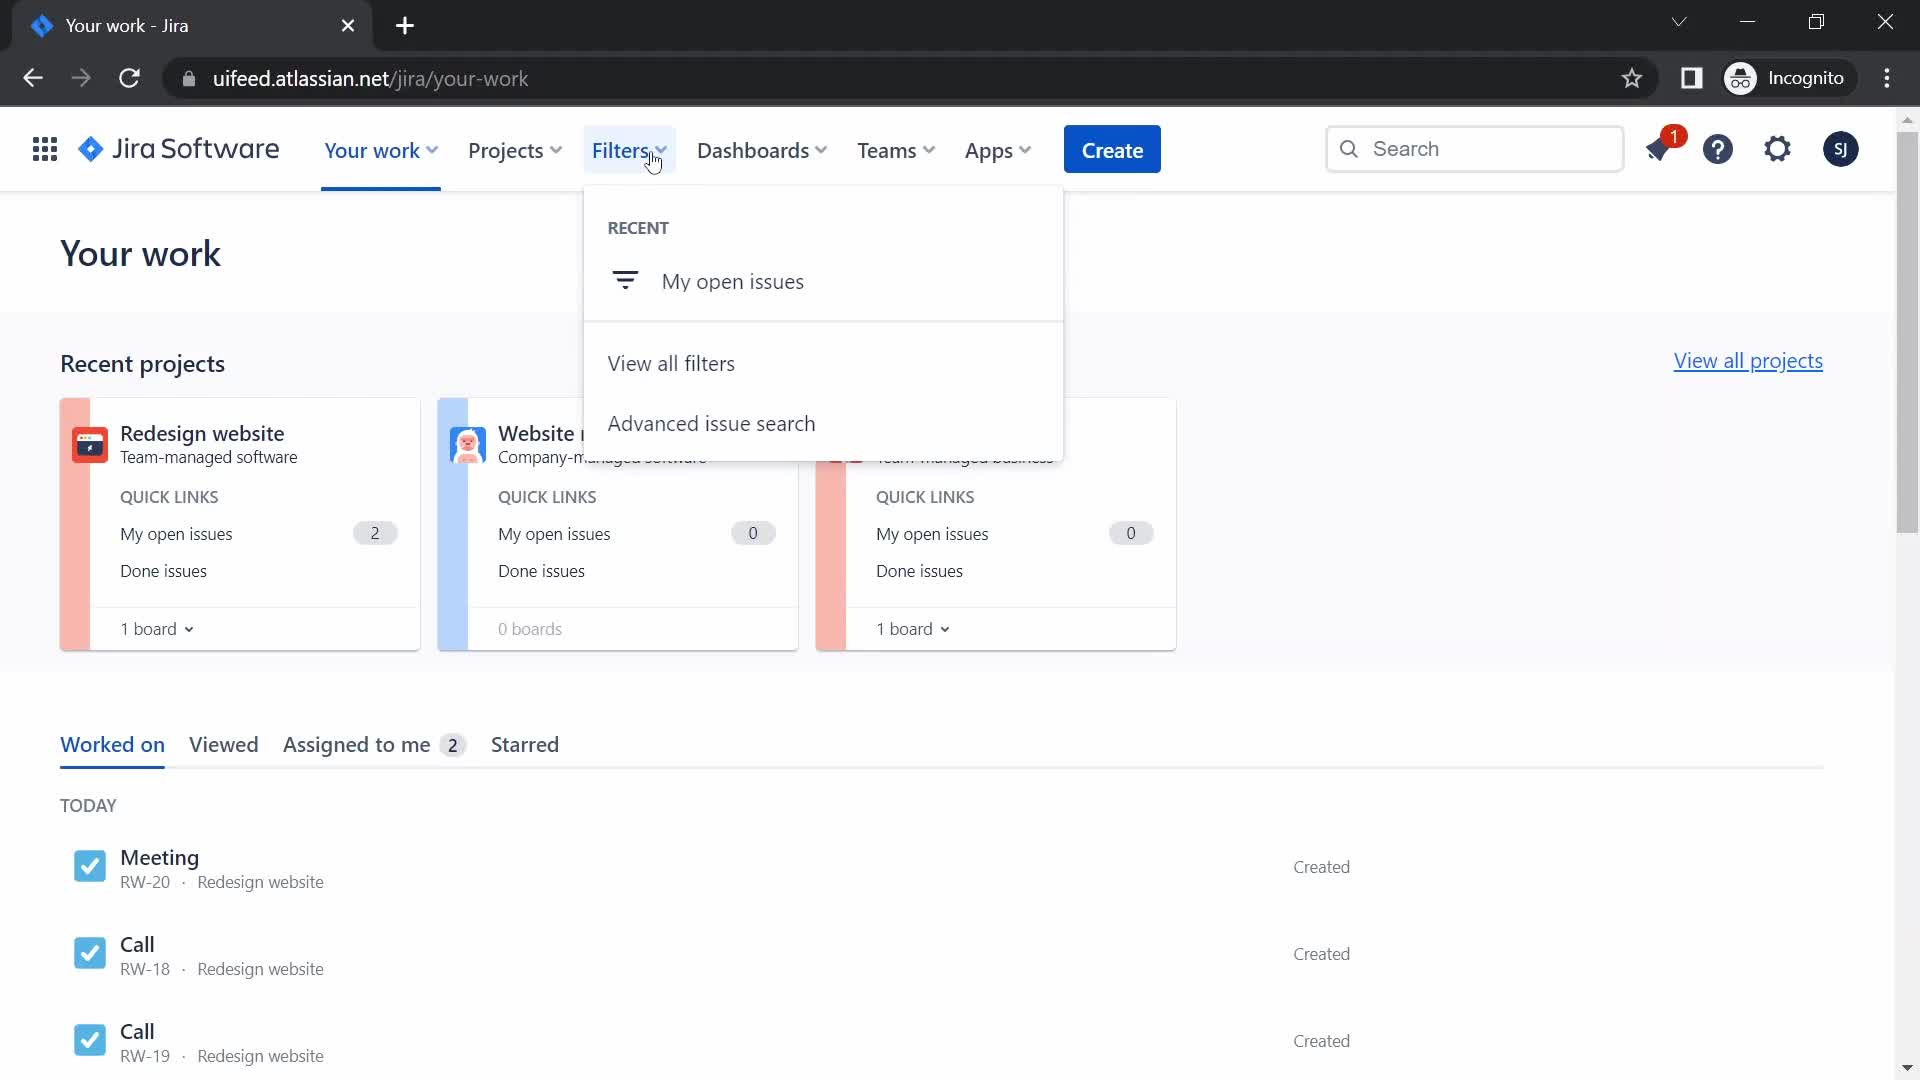Toggle the Call task checkbox RW-18

[90, 953]
